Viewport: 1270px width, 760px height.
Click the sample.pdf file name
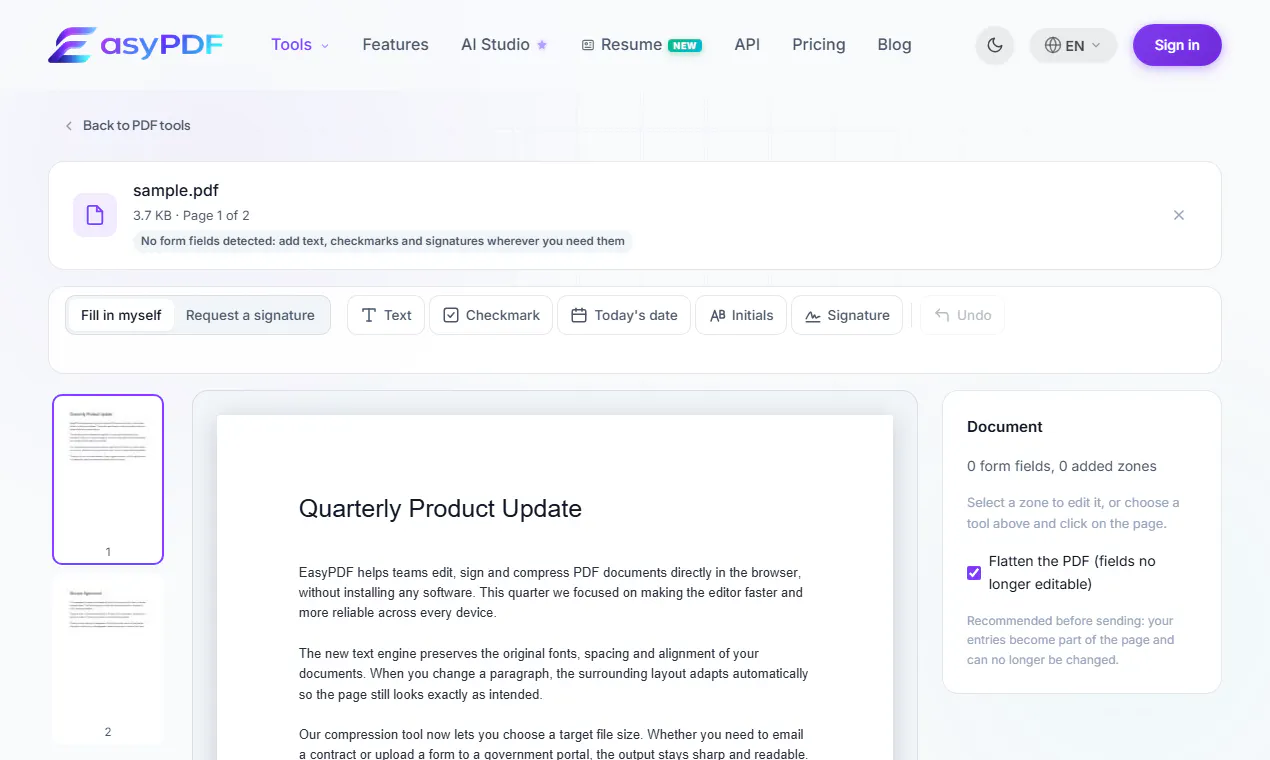[x=176, y=190]
